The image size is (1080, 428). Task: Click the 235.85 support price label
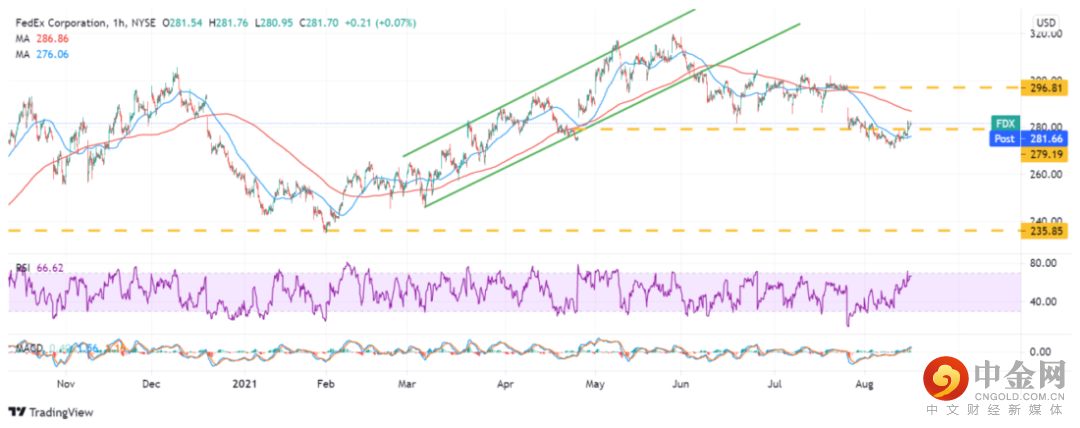[x=1045, y=232]
